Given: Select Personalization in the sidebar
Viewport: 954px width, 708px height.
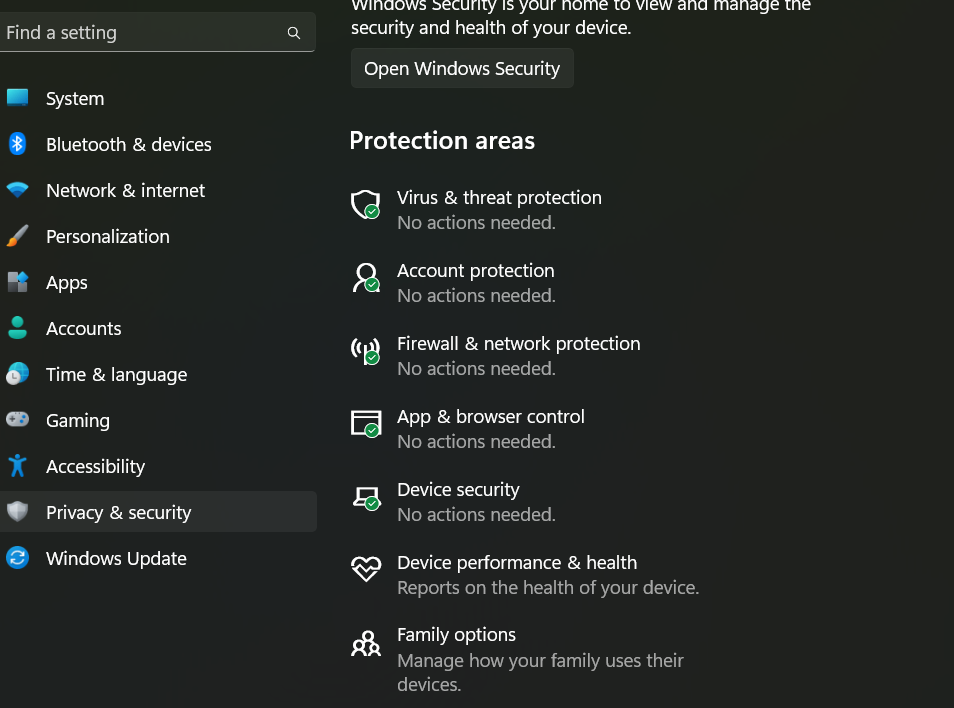Looking at the screenshot, I should click(x=108, y=236).
